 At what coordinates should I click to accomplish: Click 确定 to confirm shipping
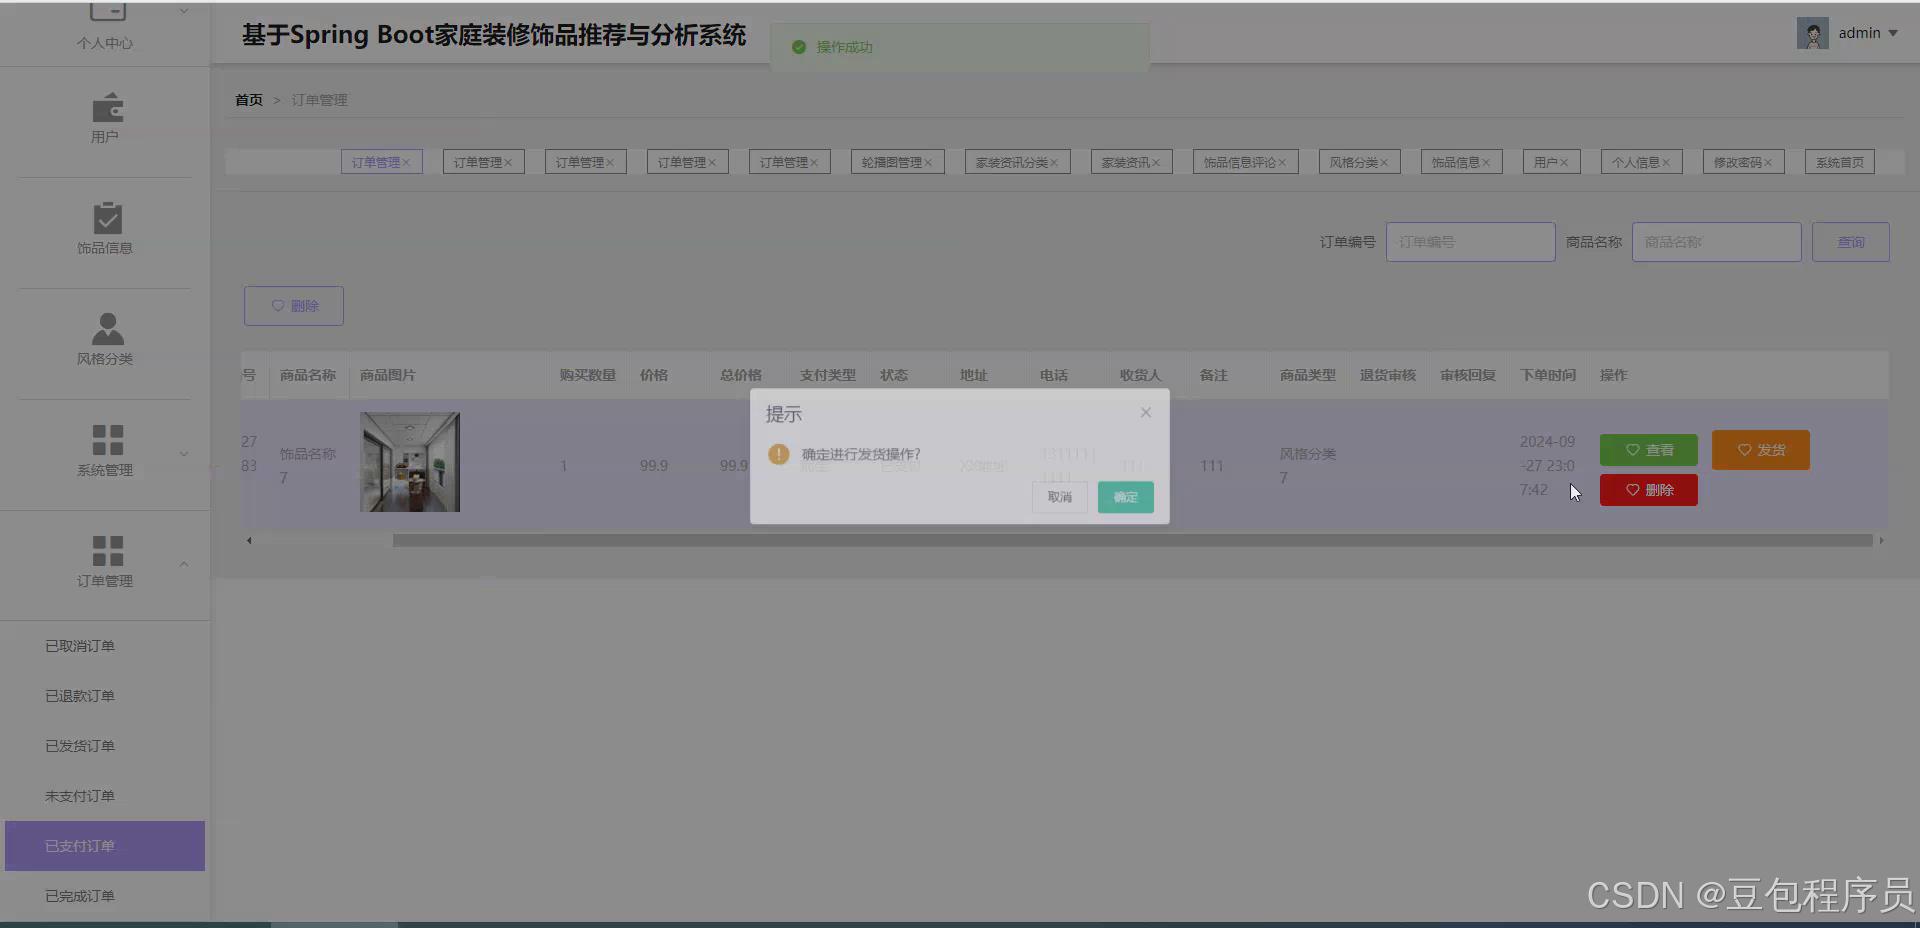[1124, 497]
